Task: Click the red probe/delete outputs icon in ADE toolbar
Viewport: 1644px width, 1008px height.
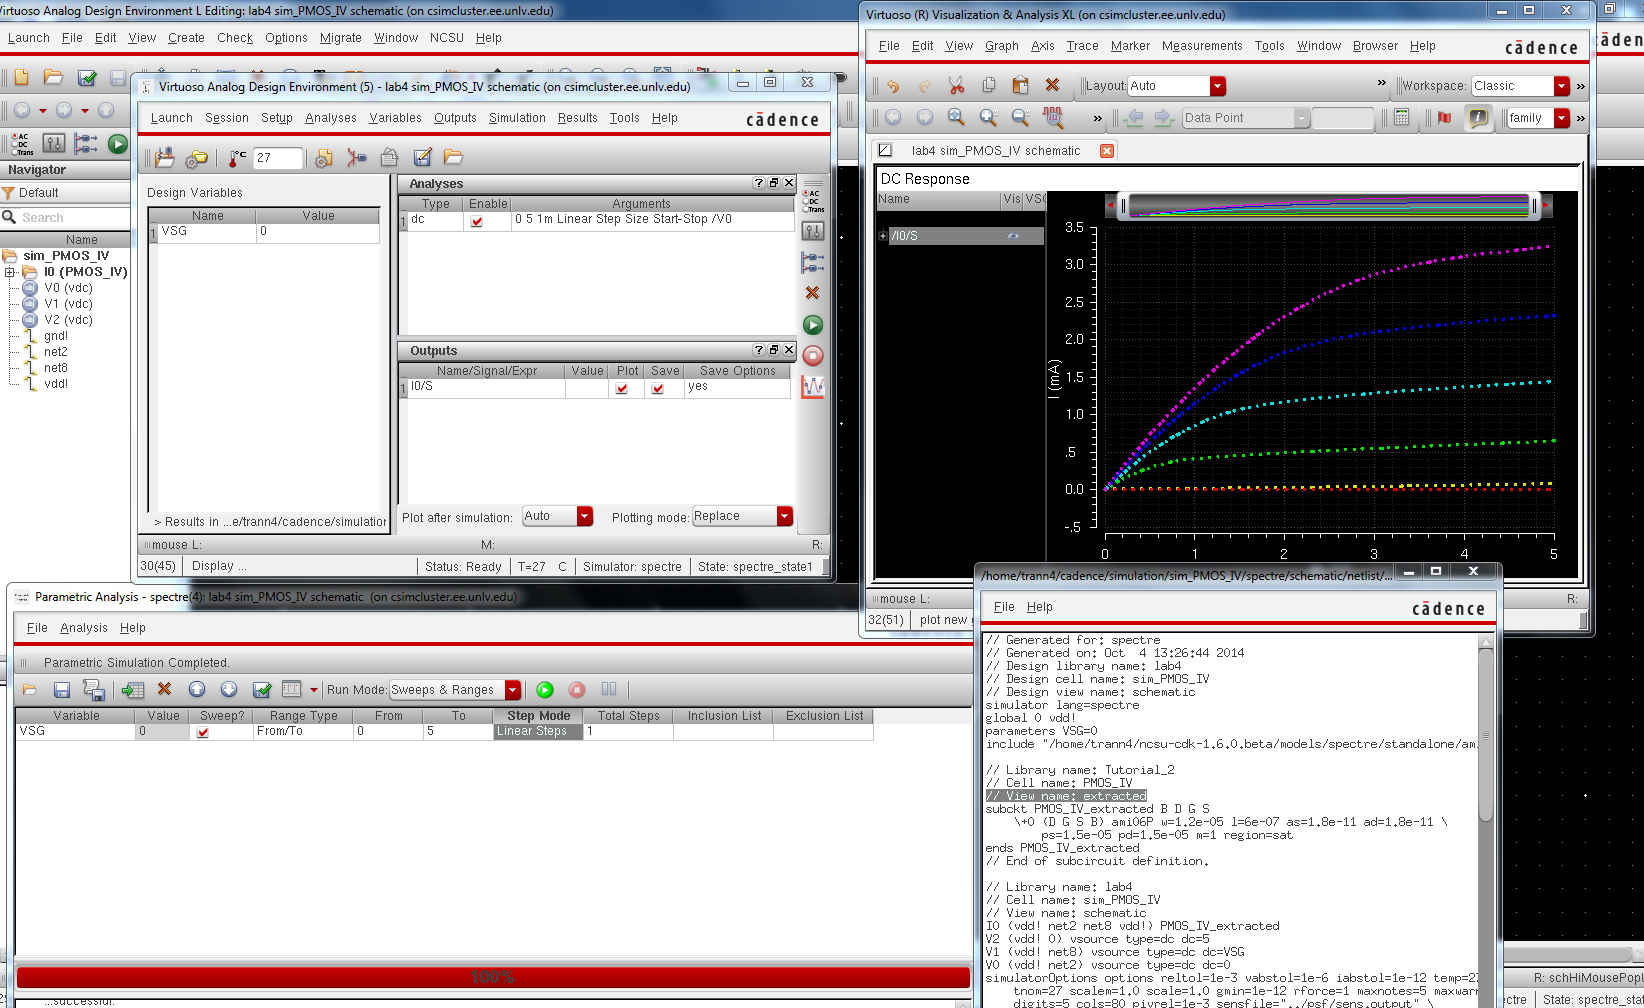Action: (356, 157)
